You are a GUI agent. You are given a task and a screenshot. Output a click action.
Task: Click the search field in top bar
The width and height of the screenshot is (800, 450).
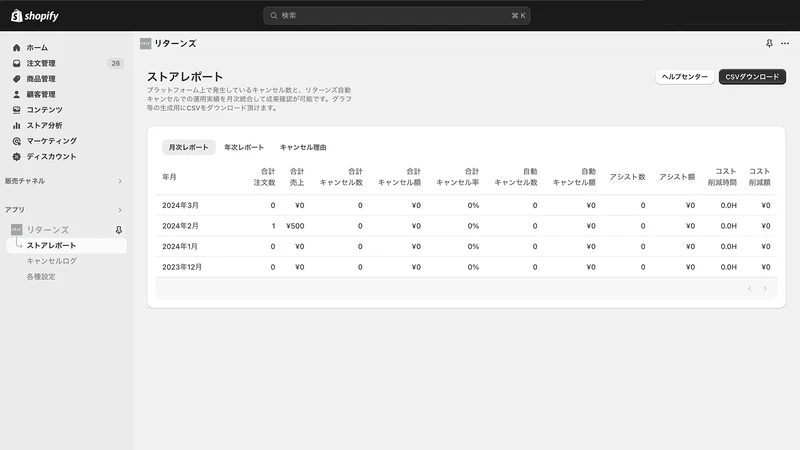pos(396,16)
